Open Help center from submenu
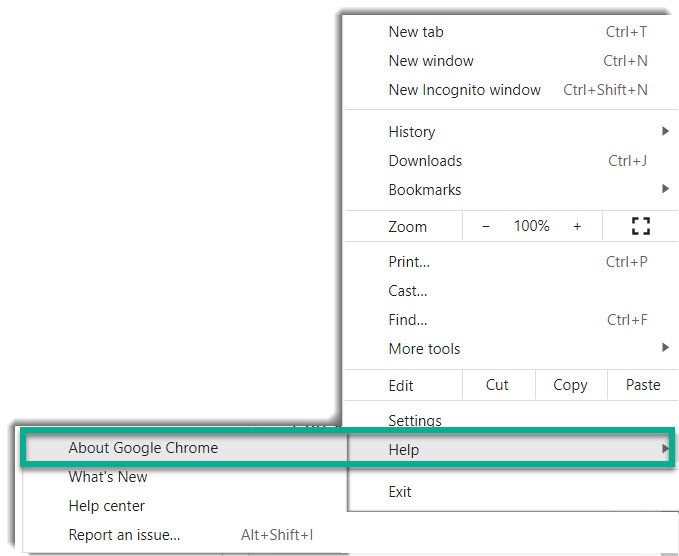The image size is (679, 556). (x=107, y=506)
